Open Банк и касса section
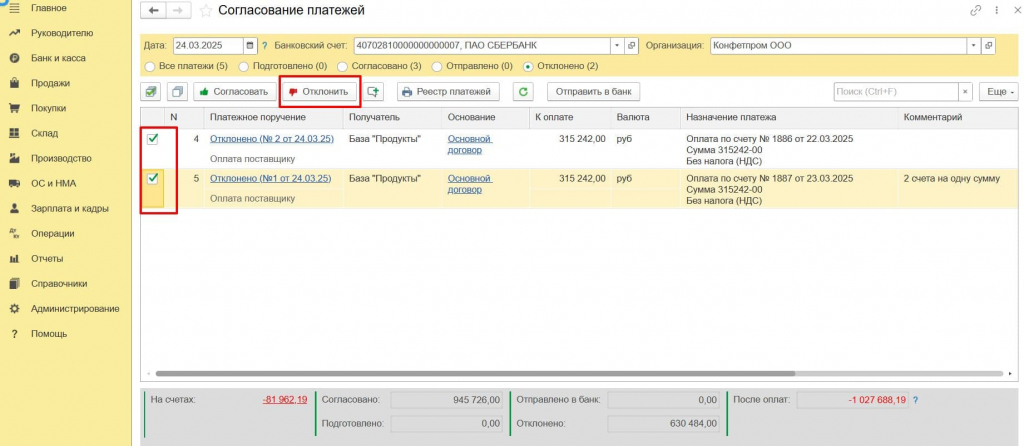This screenshot has width=1024, height=446. (x=58, y=58)
